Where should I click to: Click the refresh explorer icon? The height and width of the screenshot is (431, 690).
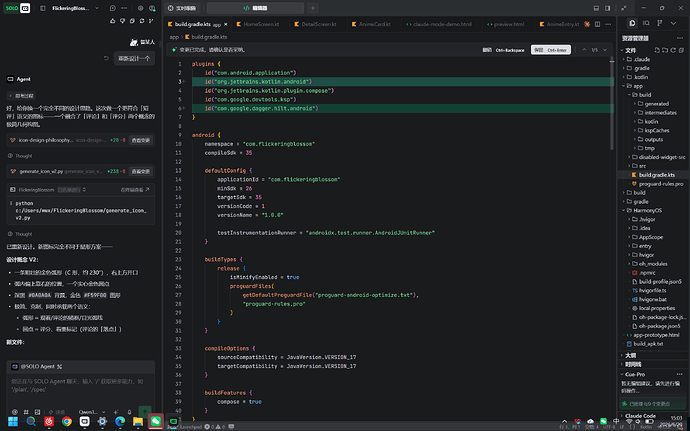tap(673, 50)
